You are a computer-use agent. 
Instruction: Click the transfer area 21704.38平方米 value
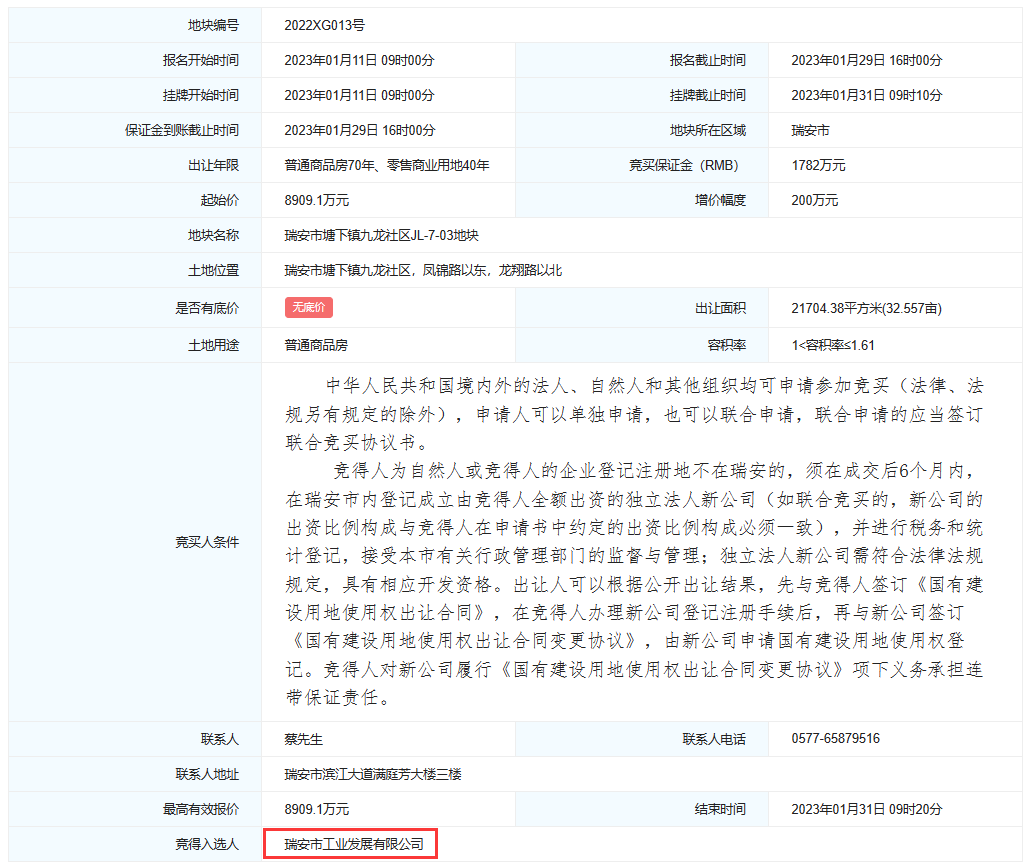pyautogui.click(x=866, y=309)
